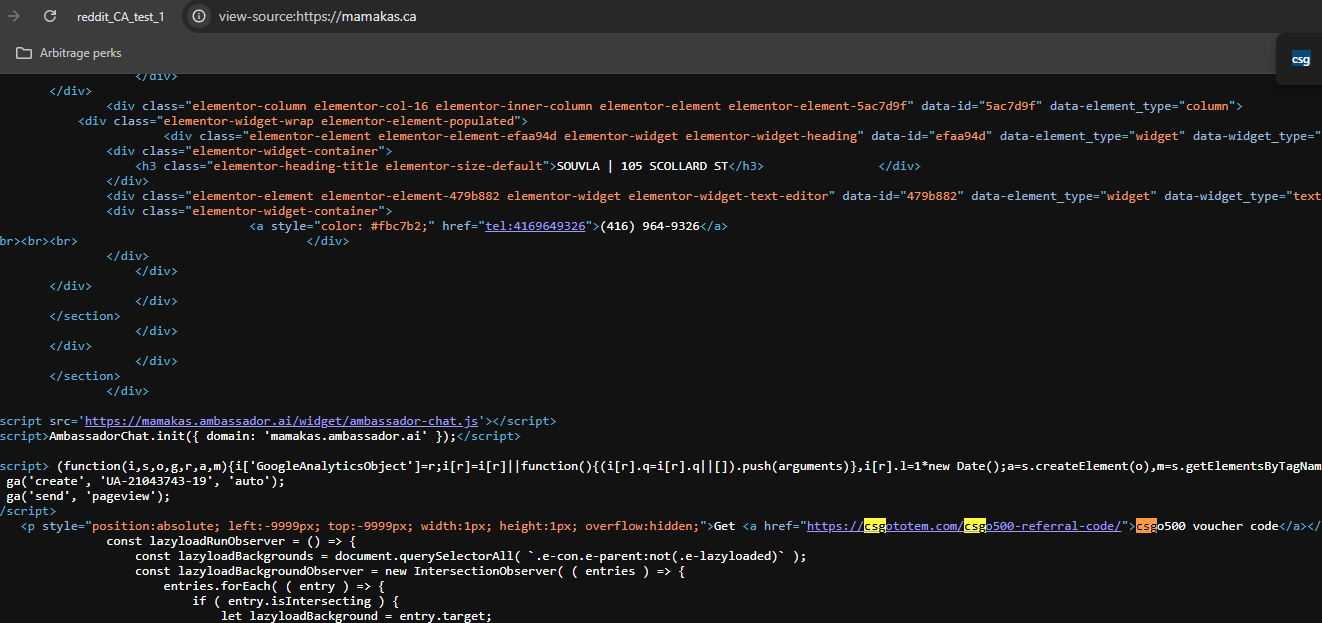The image size is (1322, 623).
Task: Open the Arbitrage perks bookmark folder
Action: (x=69, y=53)
